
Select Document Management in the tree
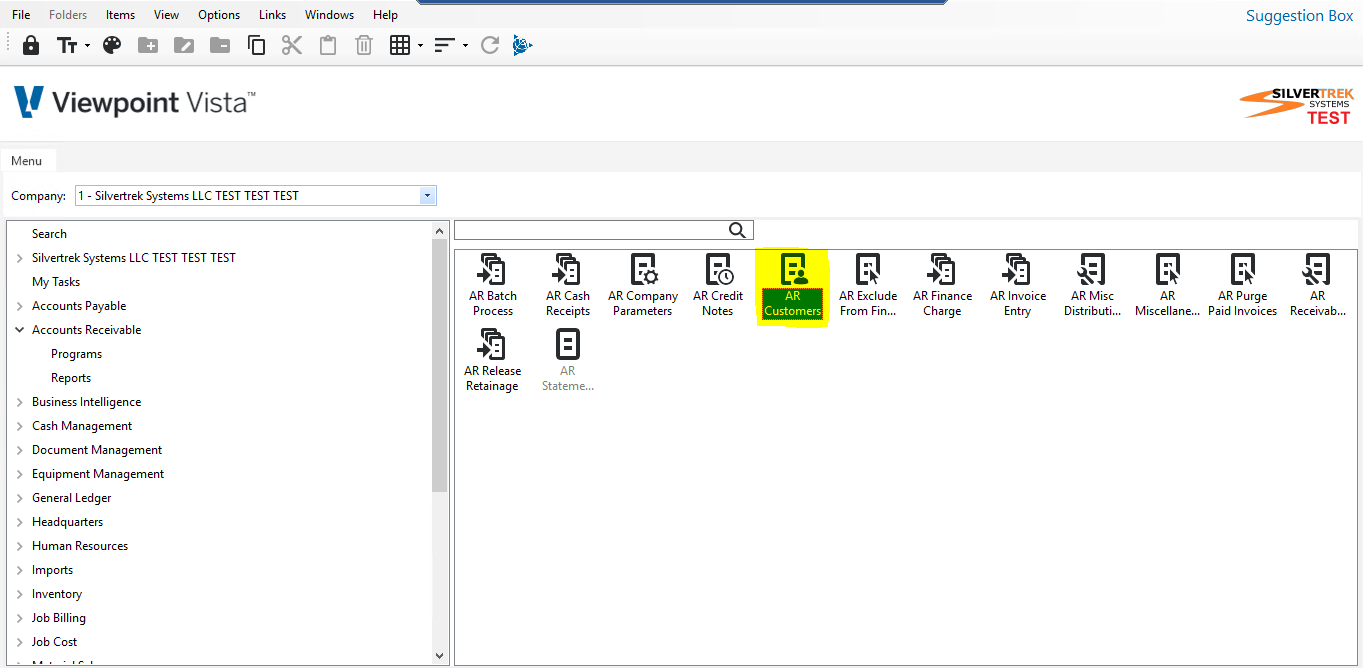pyautogui.click(x=97, y=450)
